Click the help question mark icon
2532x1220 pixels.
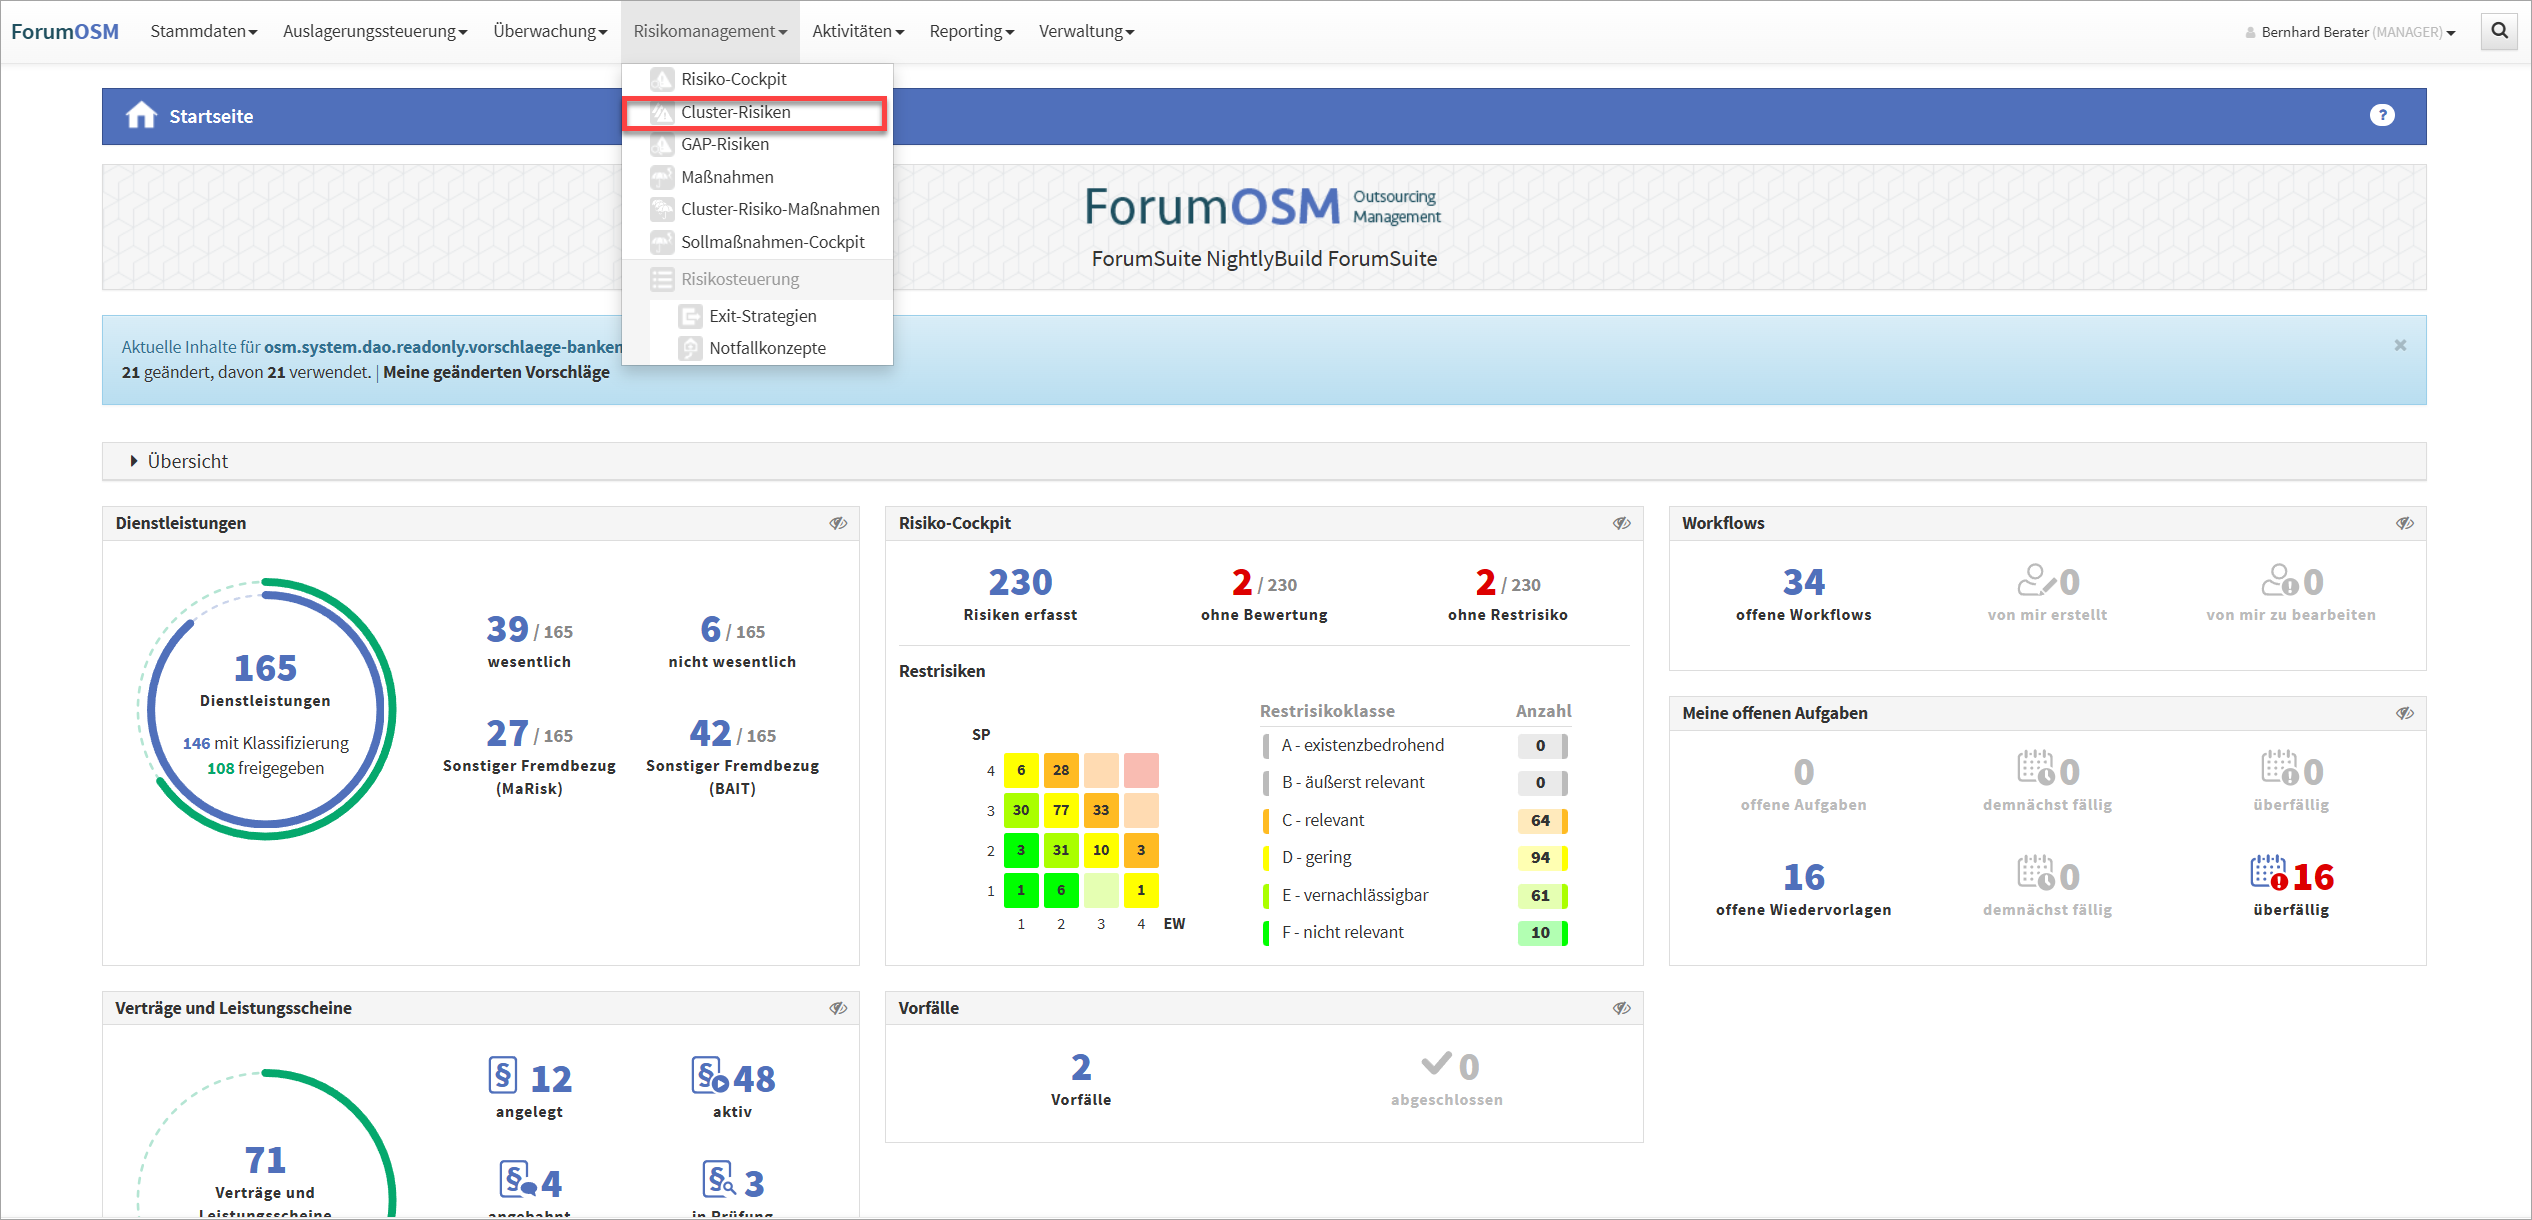pos(2382,116)
